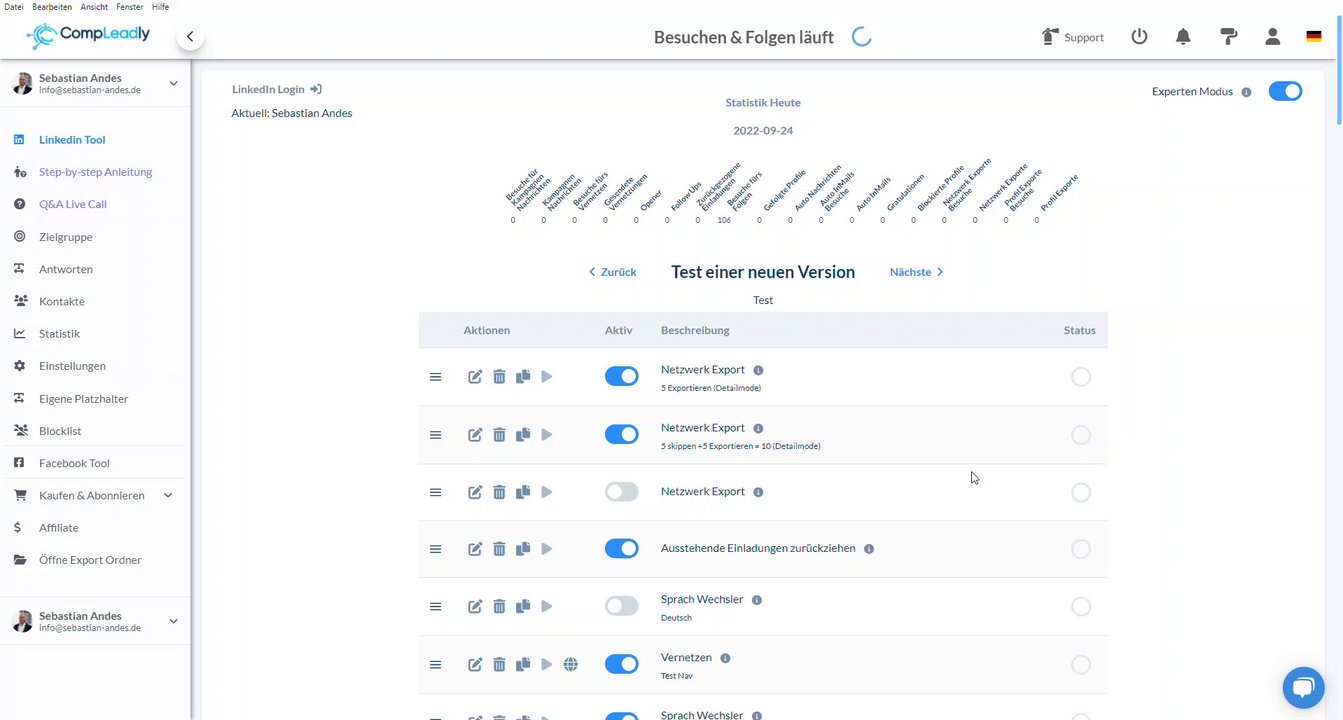Click the globe icon on Vernetzen row
Screen dimensions: 1343x720
pyautogui.click(x=571, y=665)
